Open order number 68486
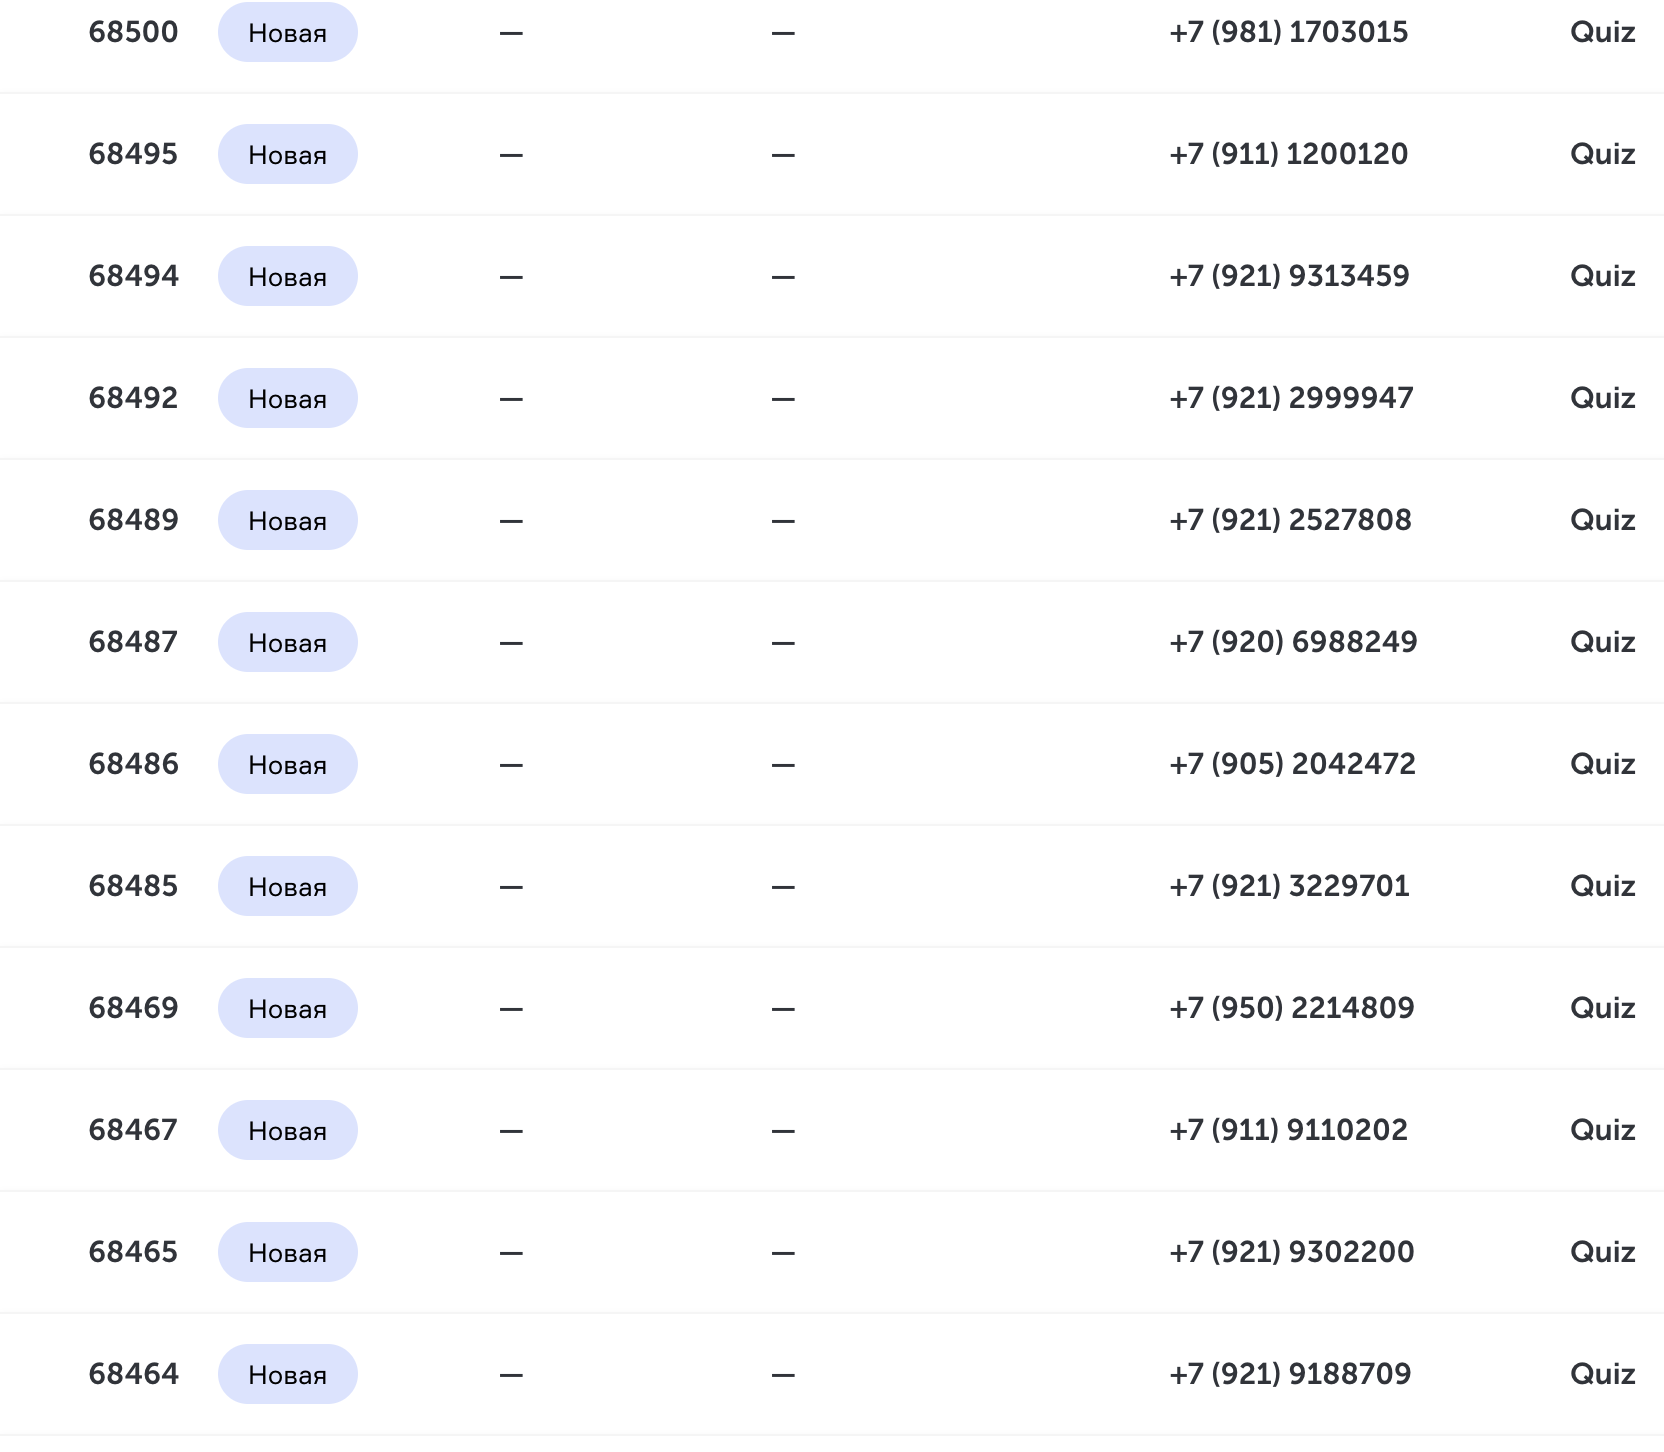This screenshot has height=1452, width=1664. [x=133, y=764]
